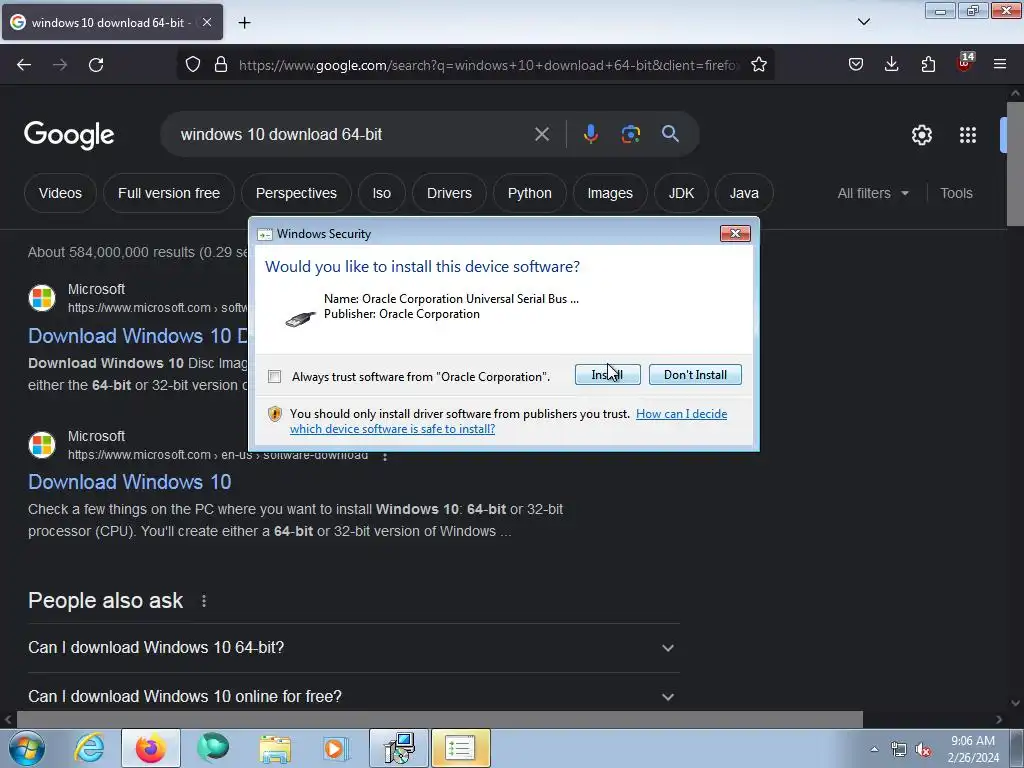Go to Google home via the logo
Image resolution: width=1024 pixels, height=768 pixels.
click(69, 135)
